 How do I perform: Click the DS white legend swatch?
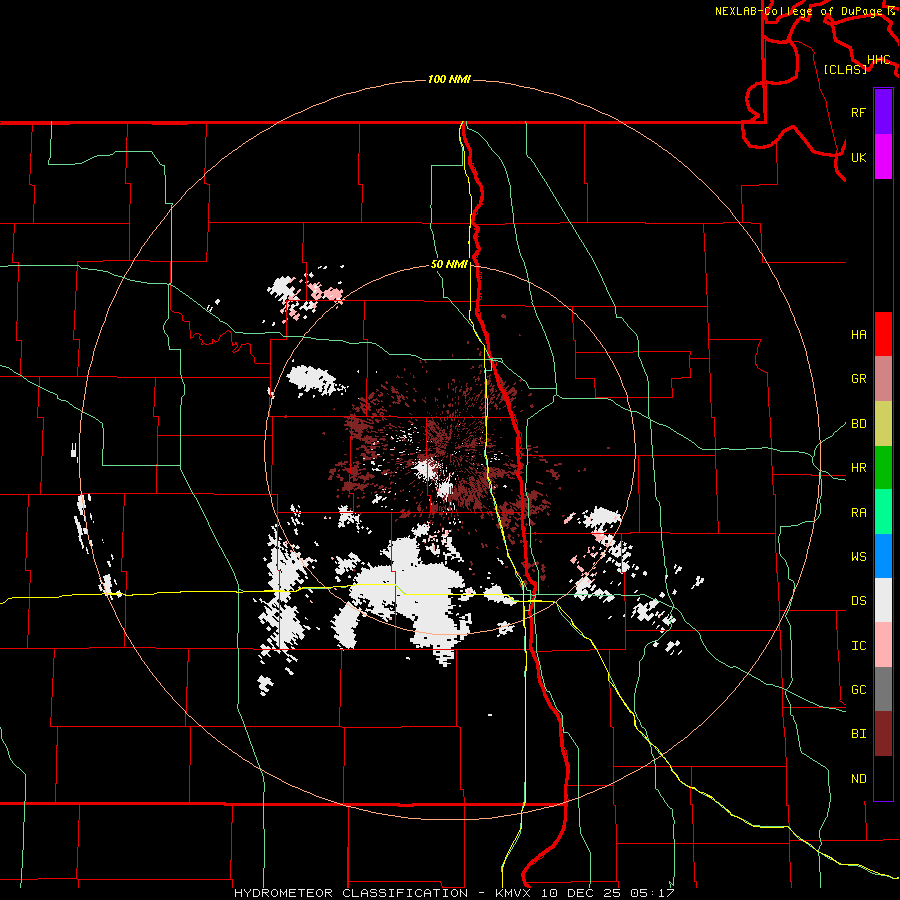click(883, 600)
